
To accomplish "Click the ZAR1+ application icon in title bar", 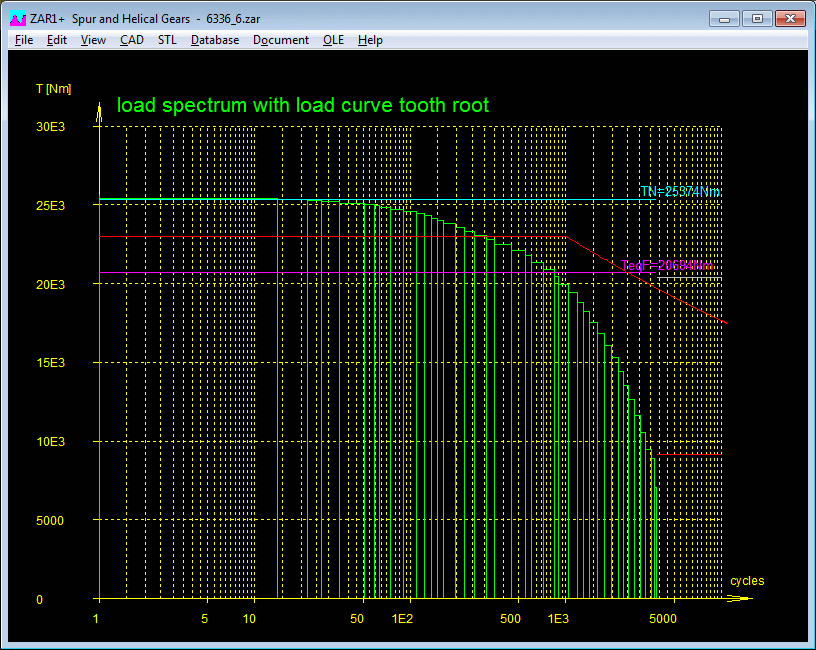I will (17, 18).
